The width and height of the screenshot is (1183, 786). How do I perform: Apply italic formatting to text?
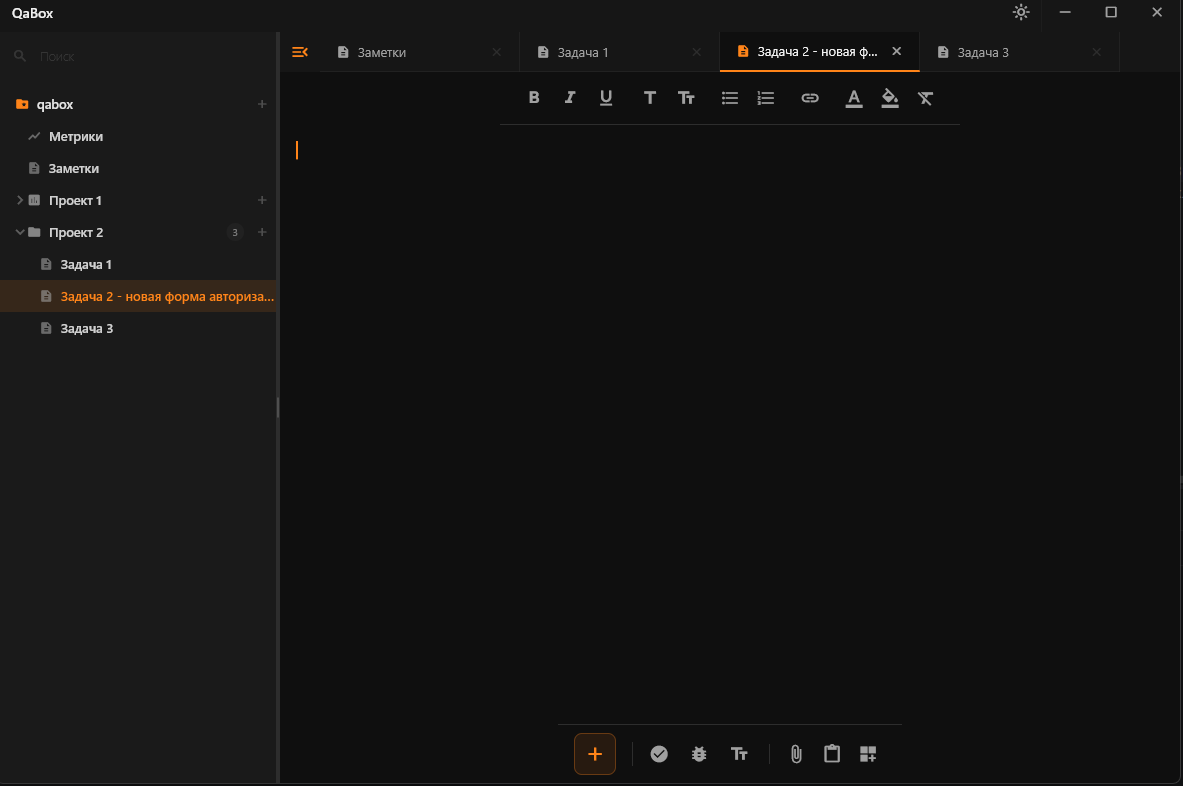[570, 97]
